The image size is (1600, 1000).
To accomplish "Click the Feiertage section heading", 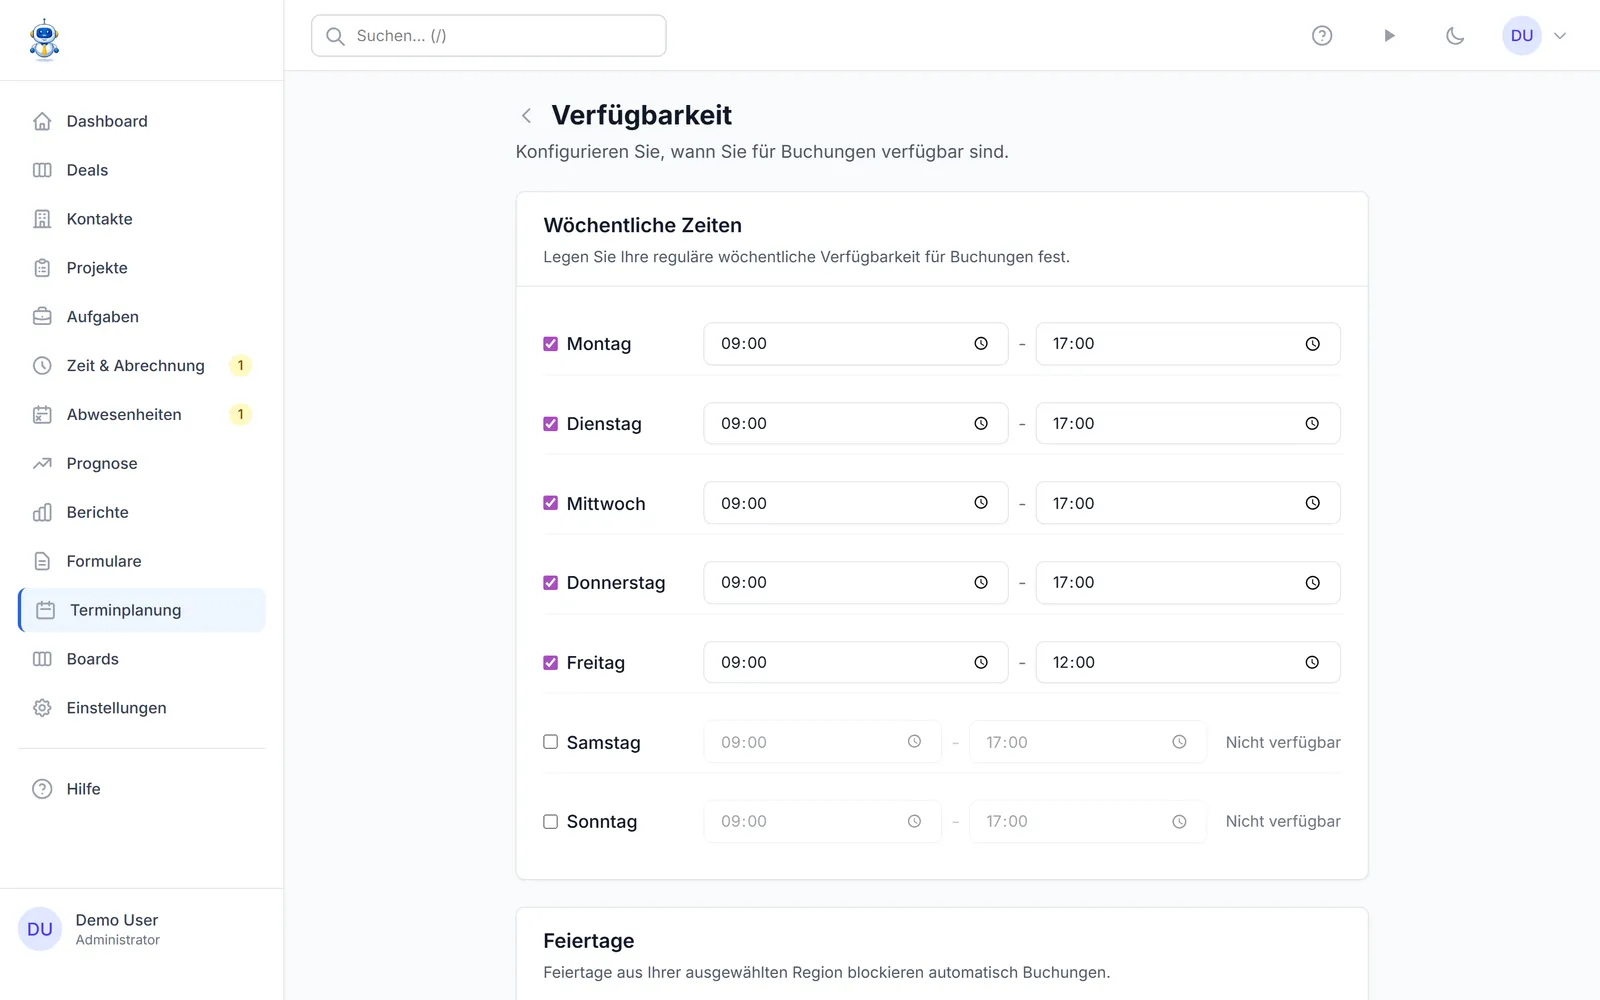I will point(589,941).
